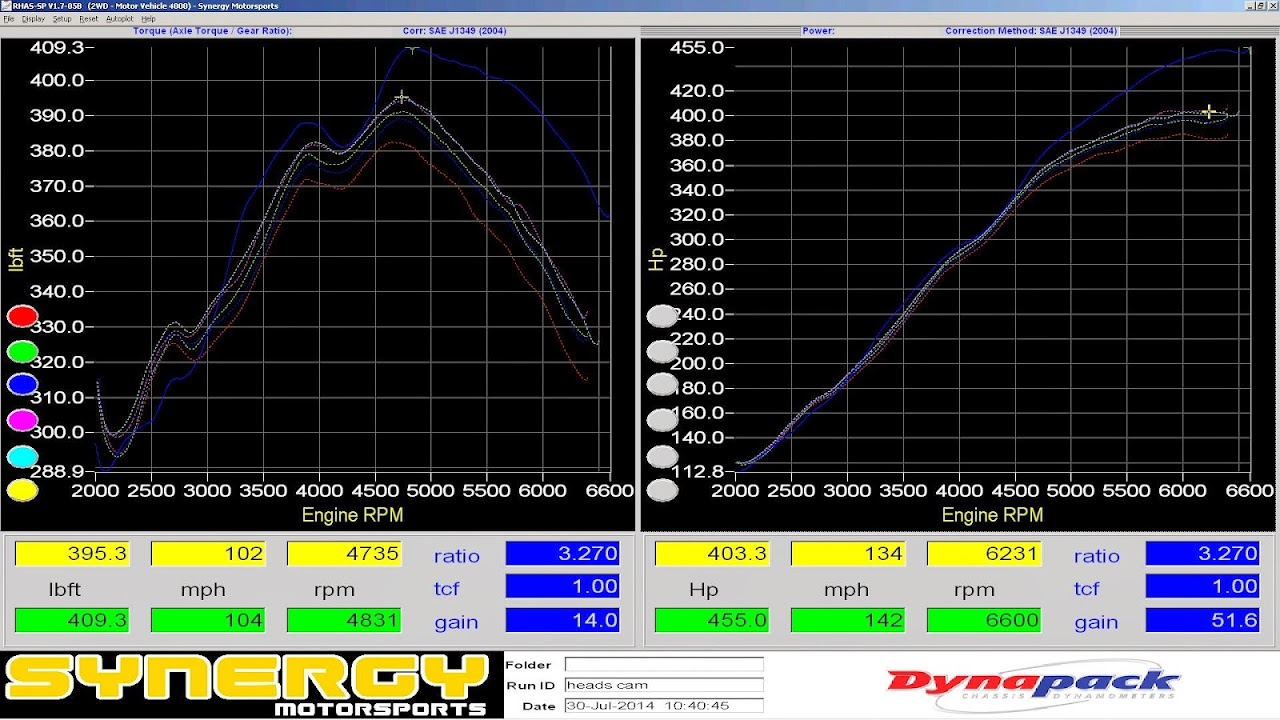Screen dimensions: 1280x720
Task: Click the fourth gray run button in power graph
Action: (662, 421)
